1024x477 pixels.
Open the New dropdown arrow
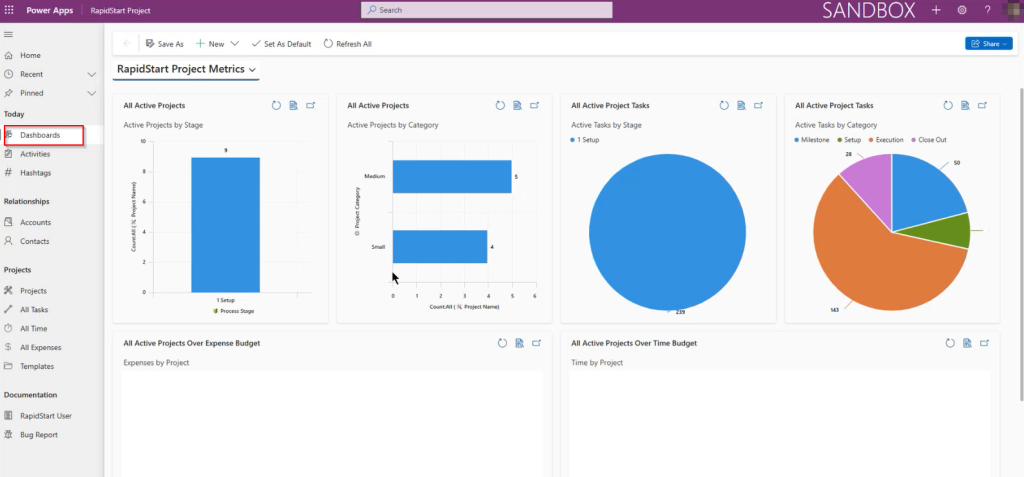tap(235, 44)
